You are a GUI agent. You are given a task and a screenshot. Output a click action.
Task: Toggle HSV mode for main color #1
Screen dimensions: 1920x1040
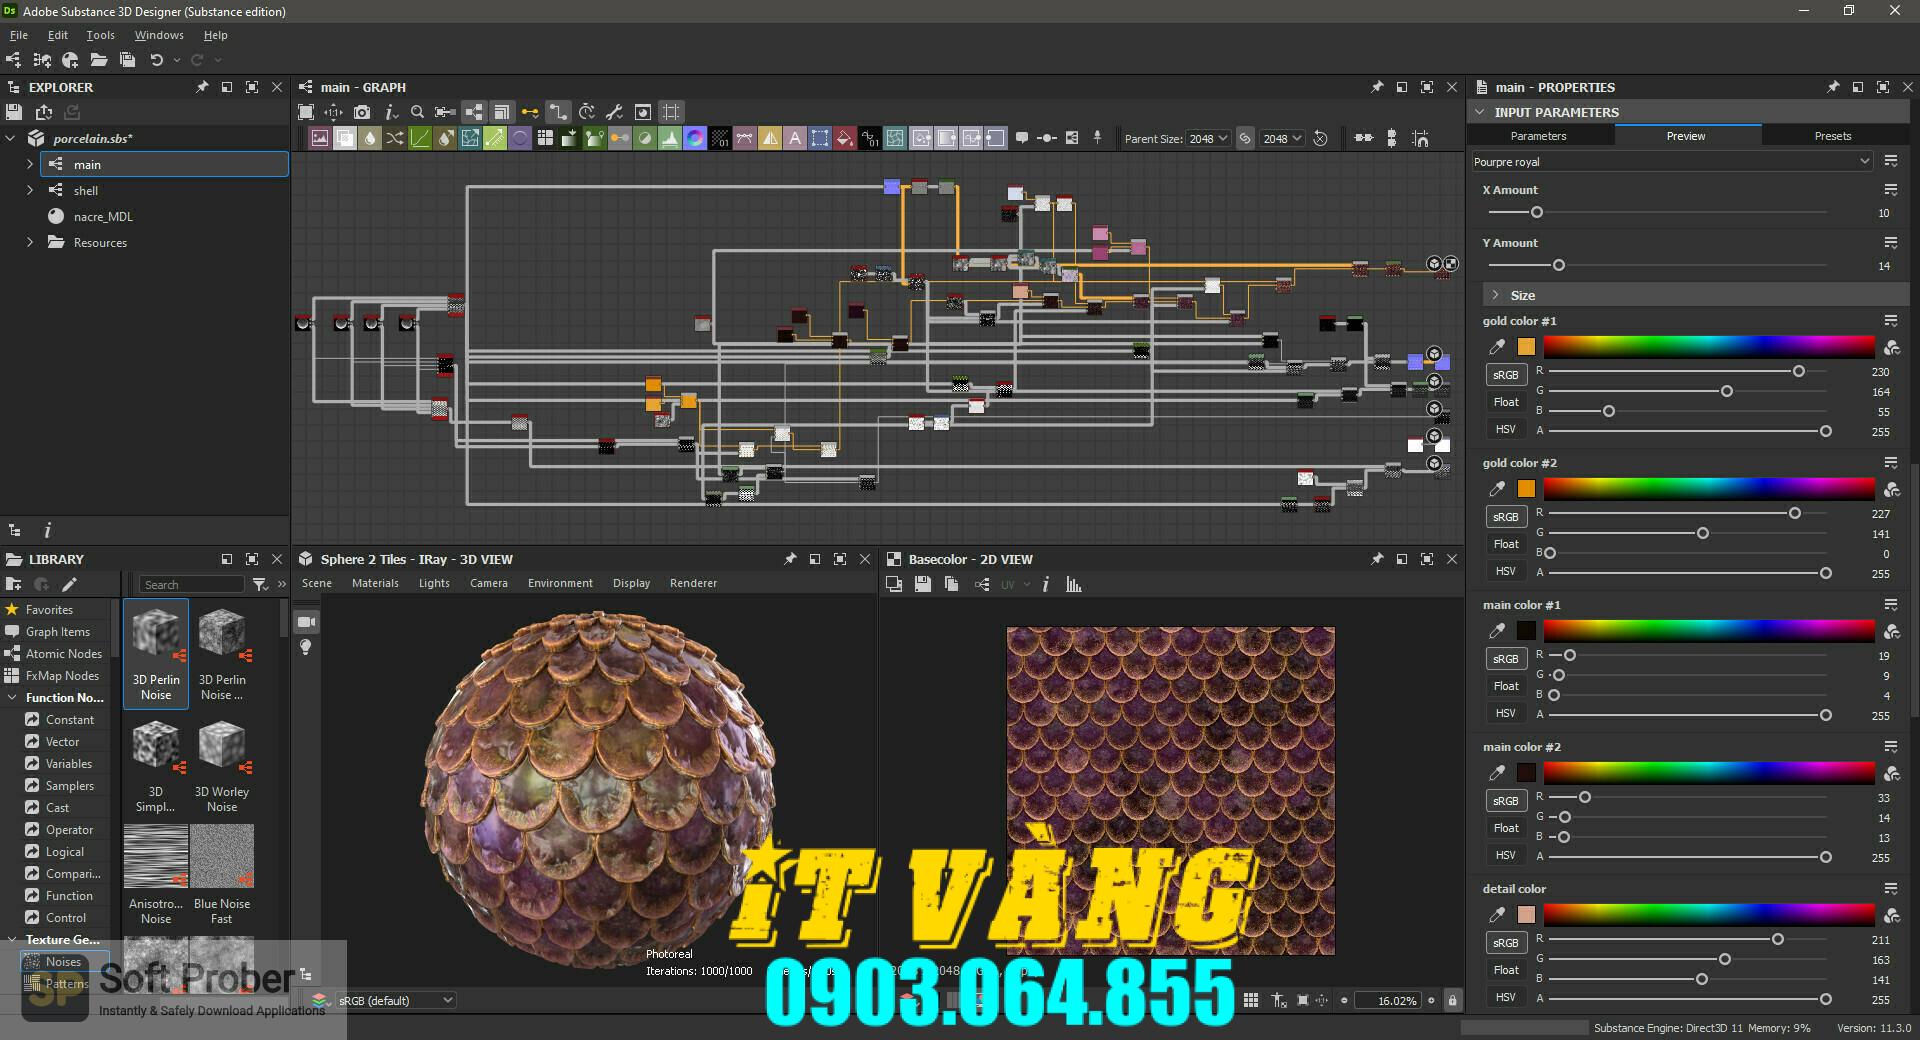click(x=1505, y=713)
